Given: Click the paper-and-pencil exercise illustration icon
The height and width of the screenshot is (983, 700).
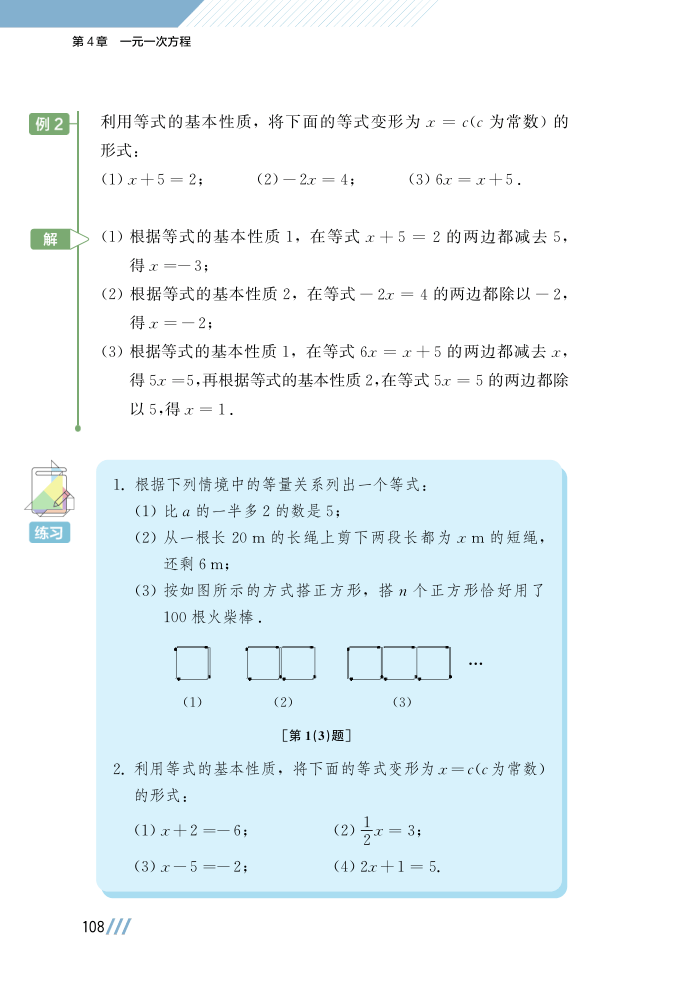Looking at the screenshot, I should click(49, 489).
